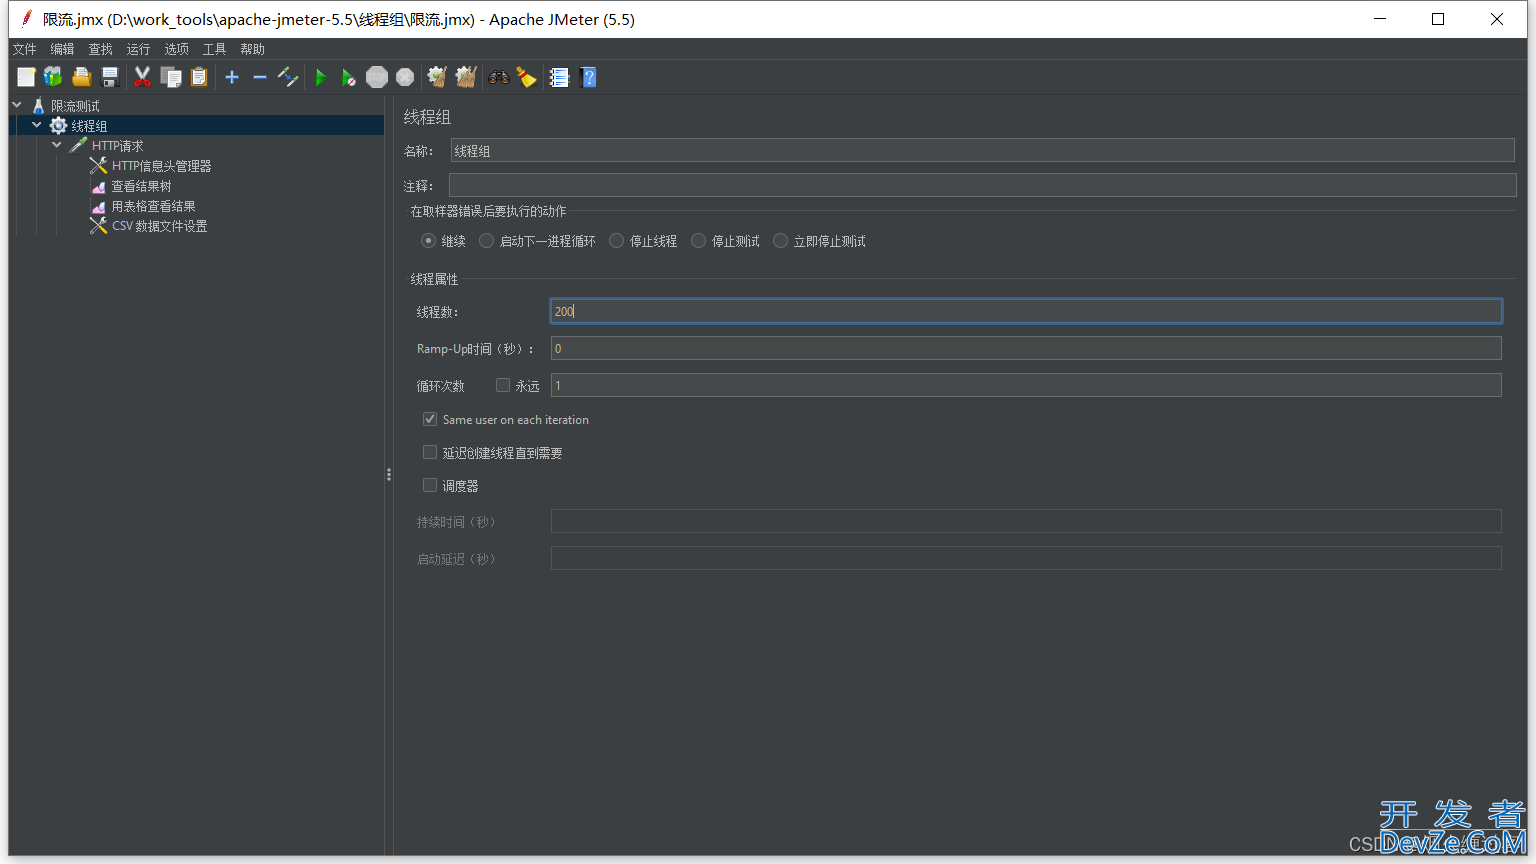Viewport: 1536px width, 864px height.
Task: Select HTTP请求 sampler in tree
Action: (118, 146)
